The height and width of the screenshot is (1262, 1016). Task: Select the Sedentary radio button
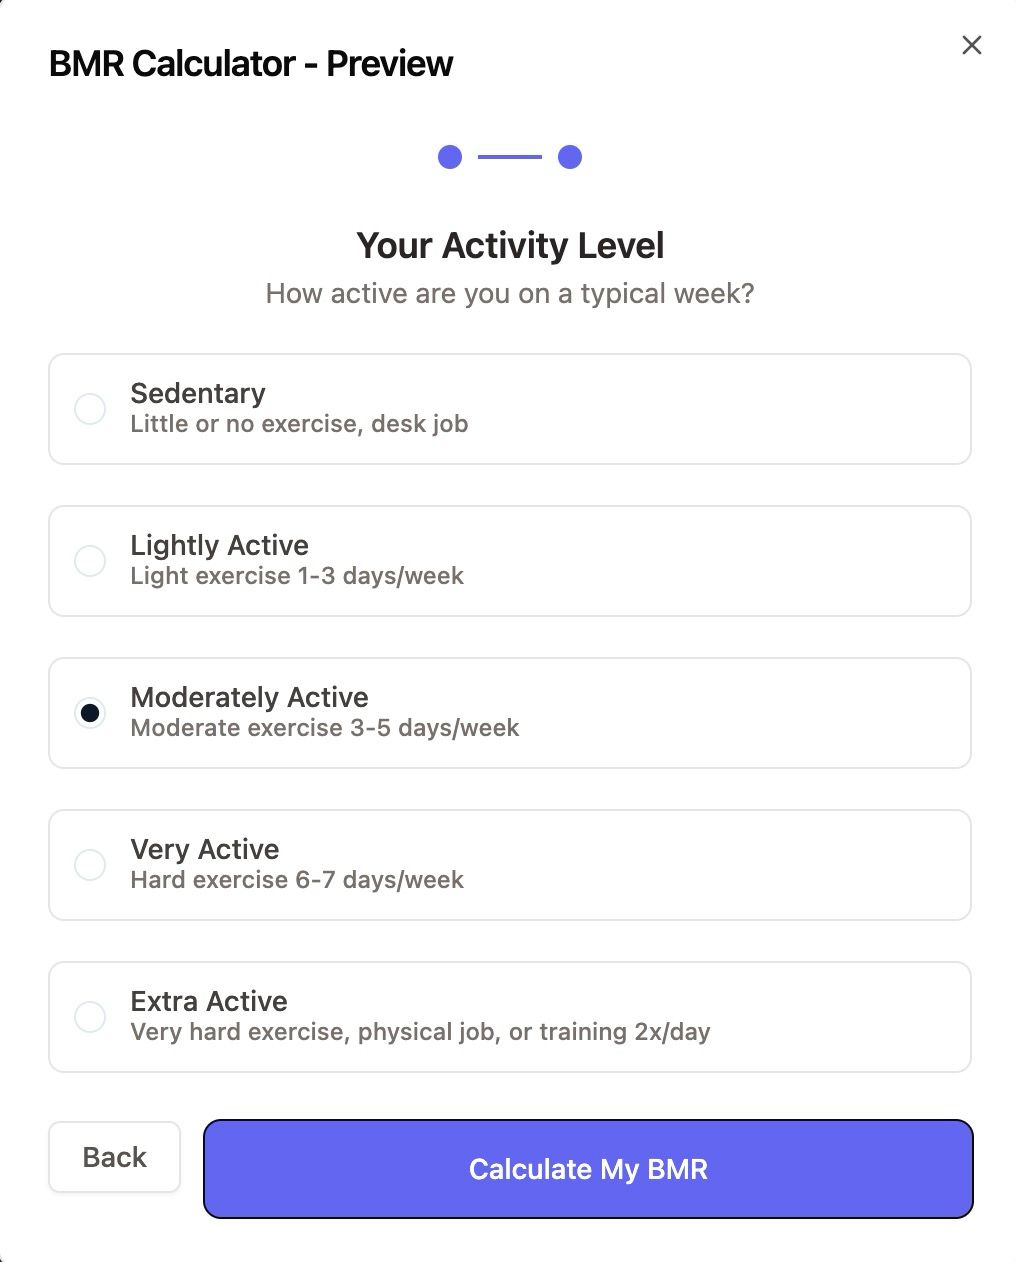[x=90, y=409]
